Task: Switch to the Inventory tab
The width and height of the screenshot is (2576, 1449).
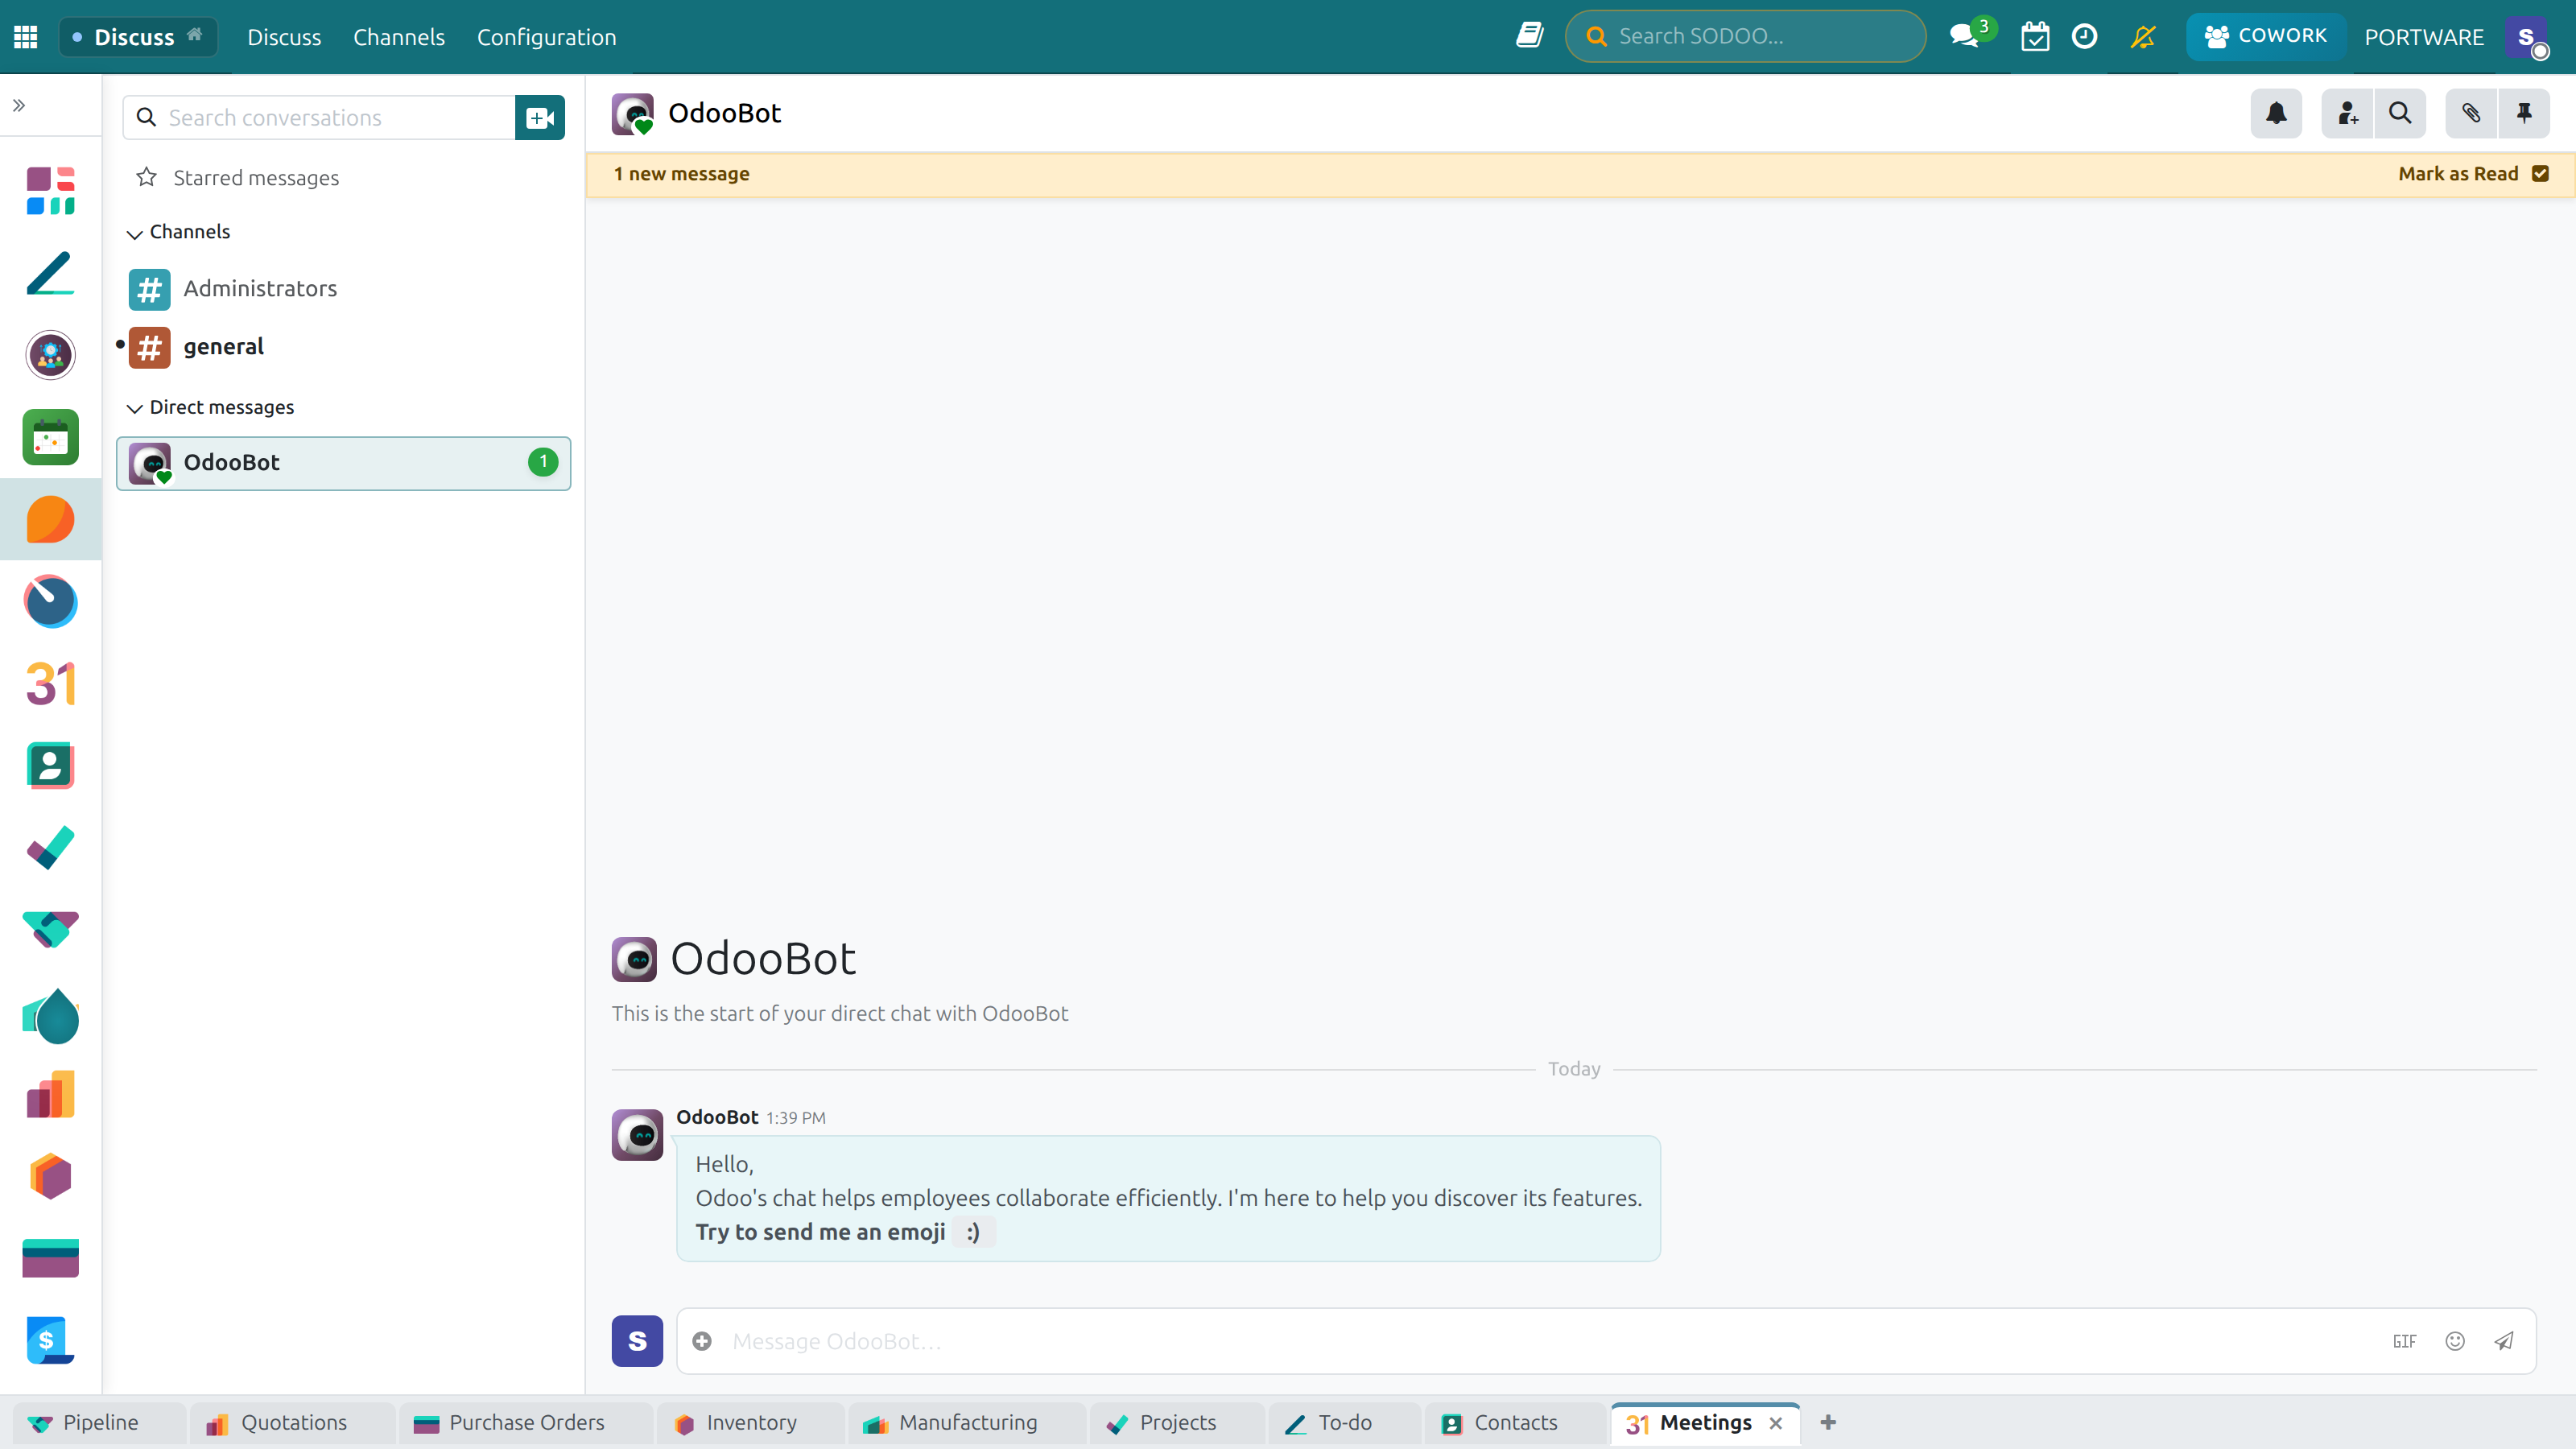Action: (750, 1423)
